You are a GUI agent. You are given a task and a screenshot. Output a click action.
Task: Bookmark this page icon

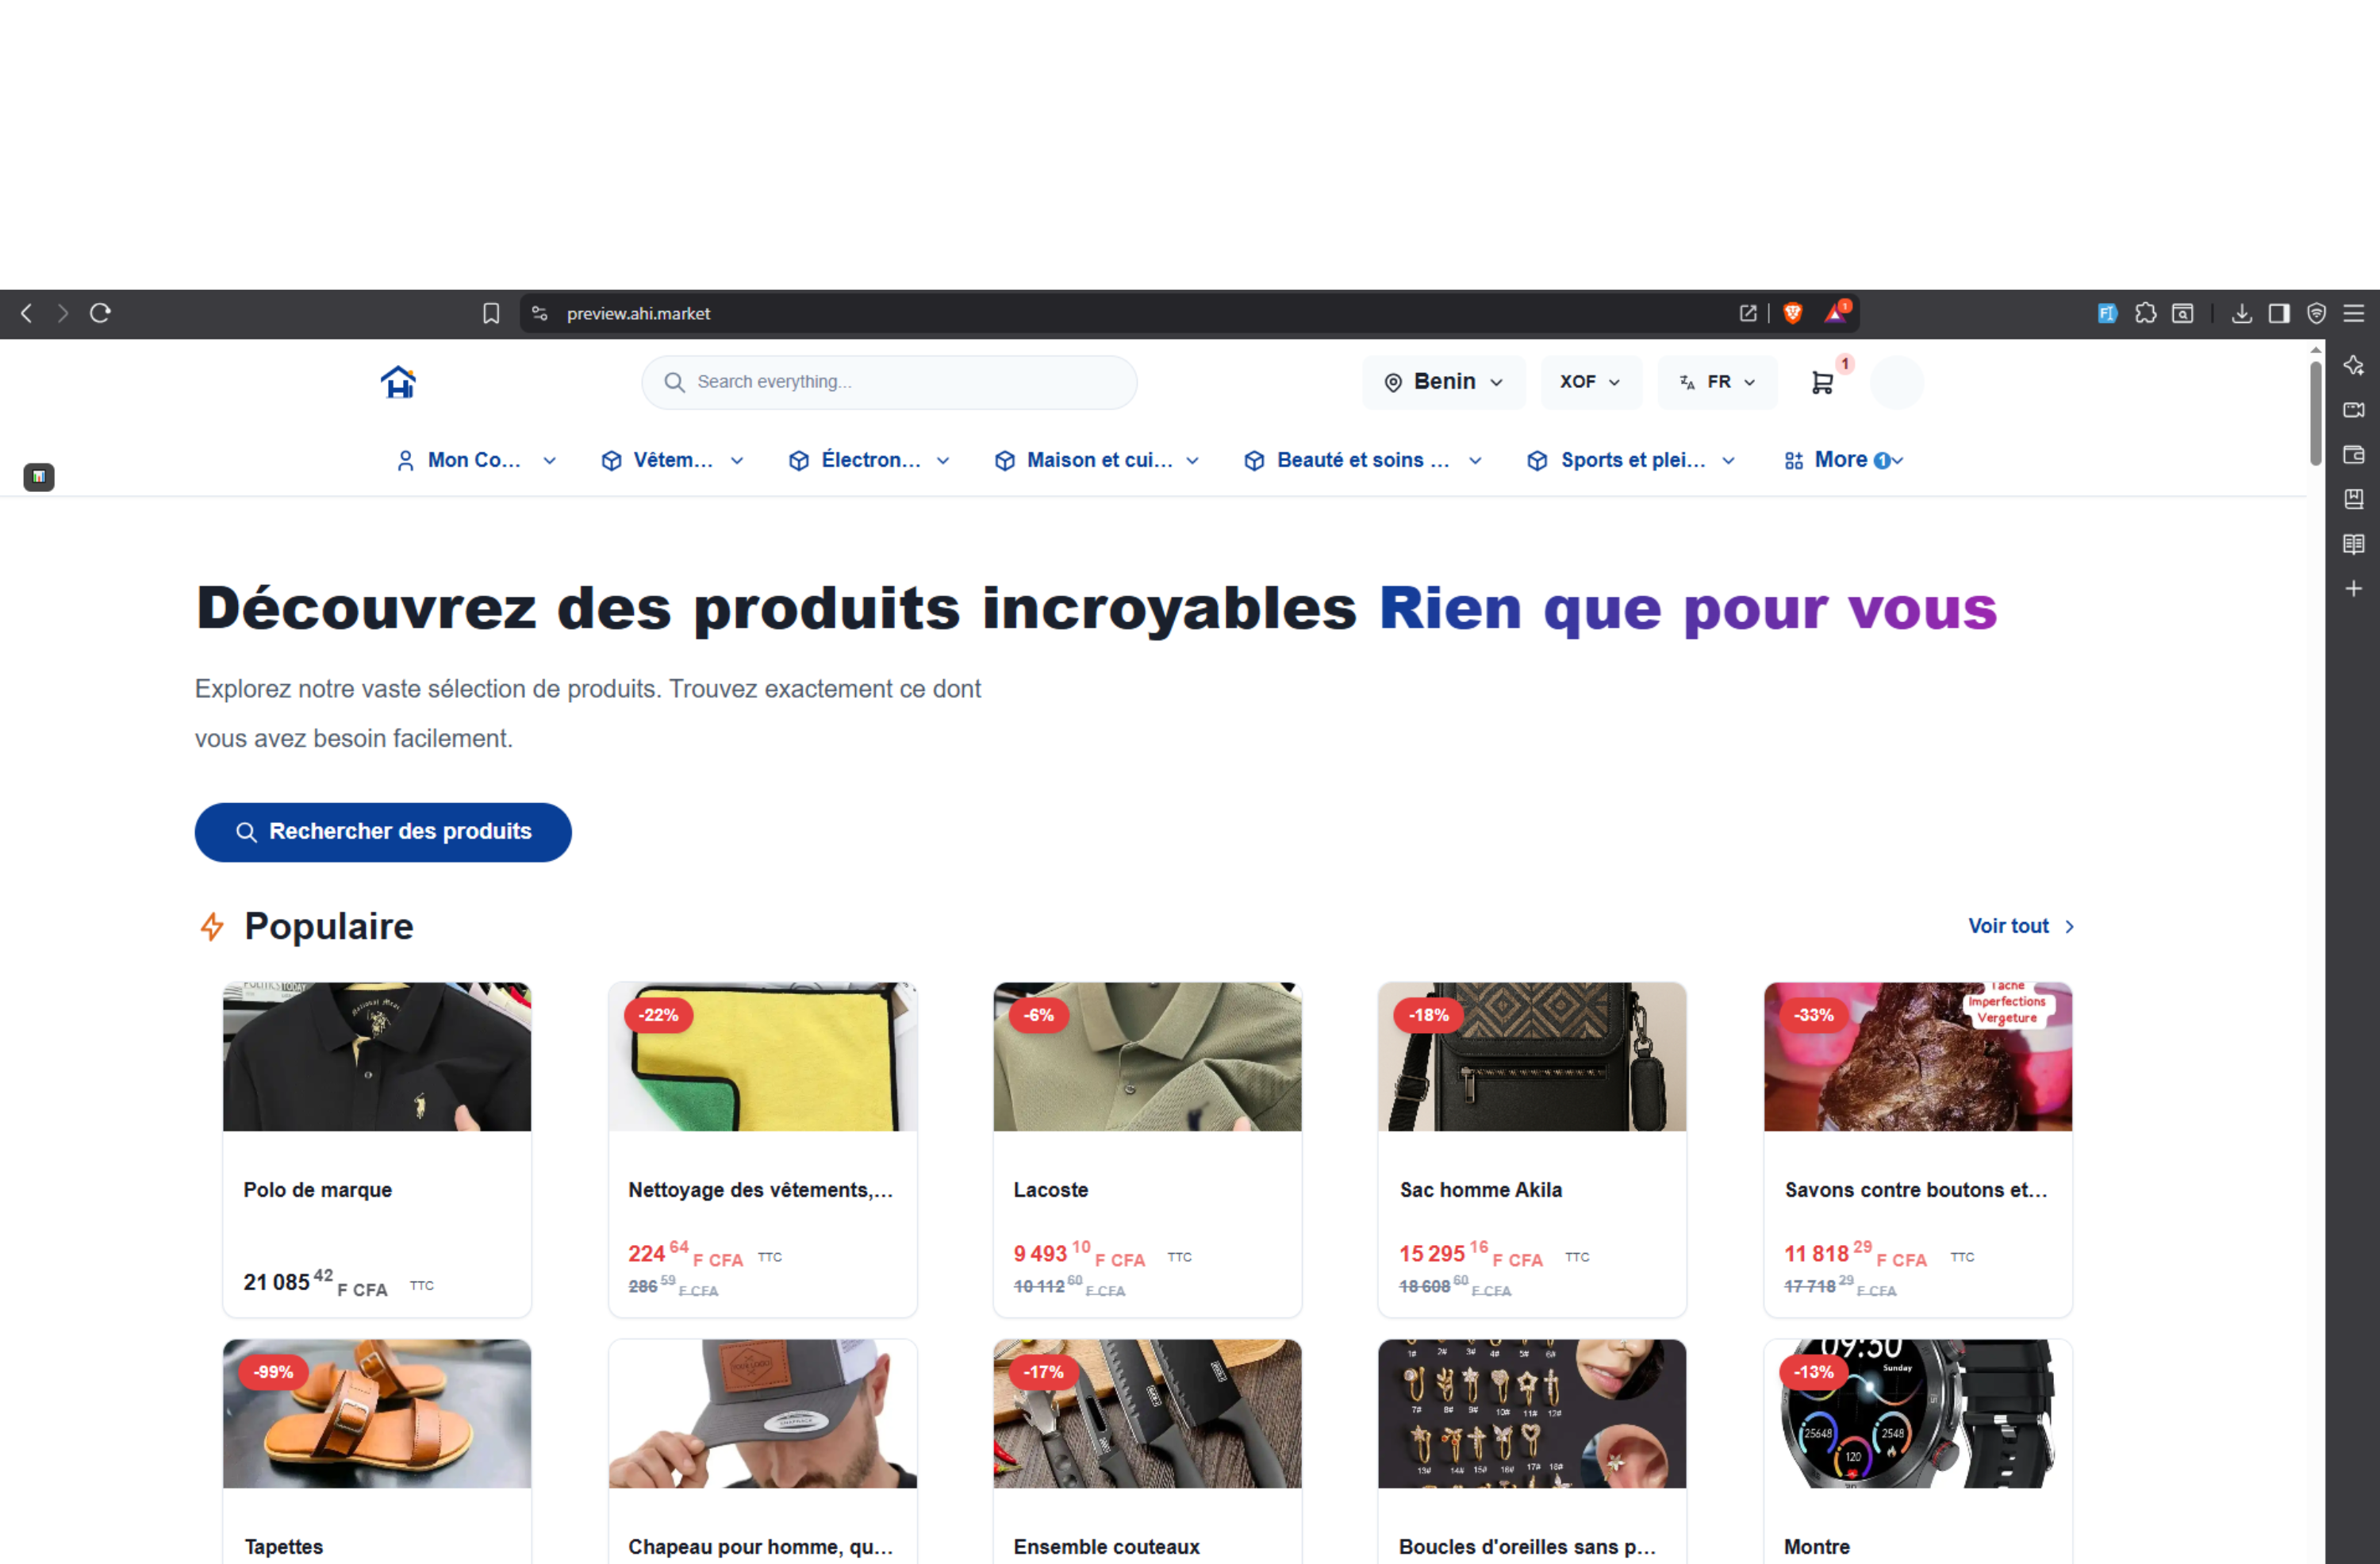(x=491, y=313)
